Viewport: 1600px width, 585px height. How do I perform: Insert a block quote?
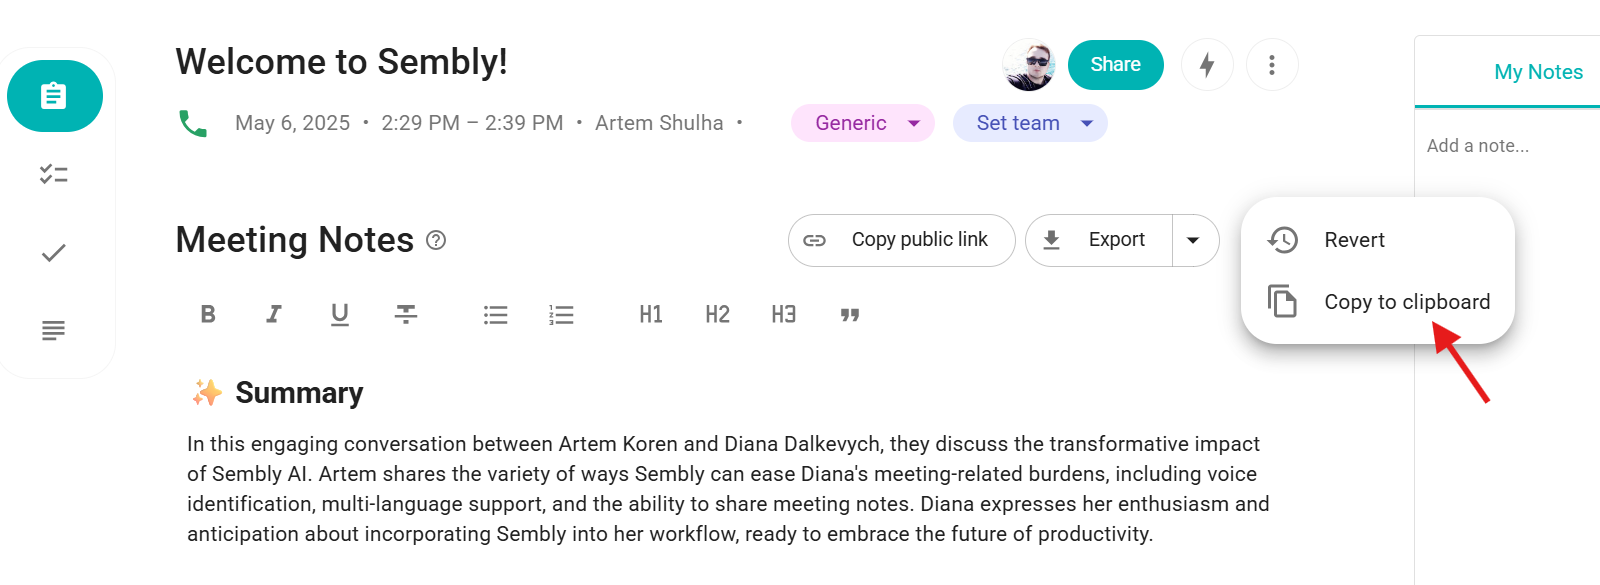point(850,315)
